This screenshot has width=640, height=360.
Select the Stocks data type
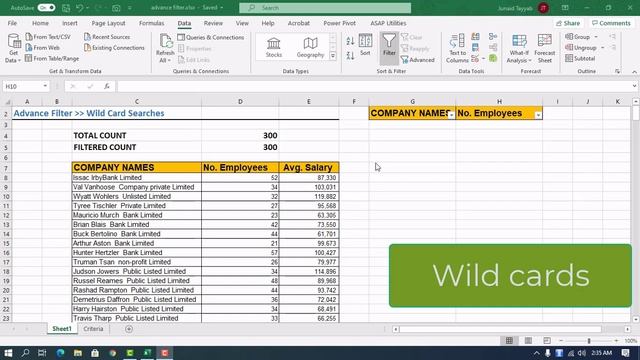coord(273,47)
